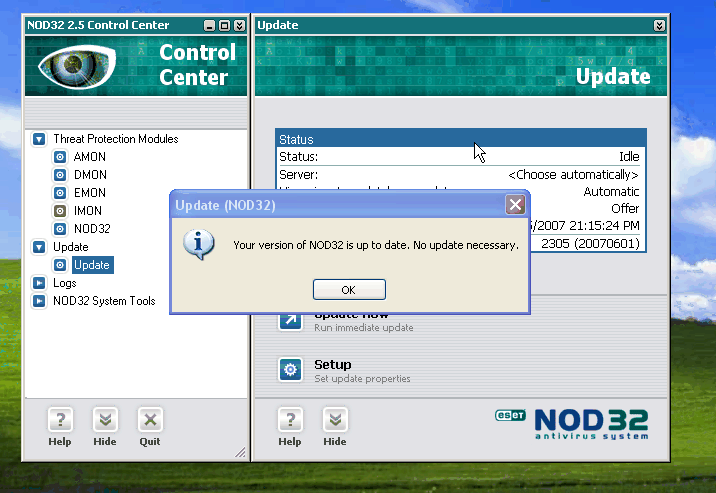Open Setup gear icon
The image size is (716, 493).
click(290, 369)
